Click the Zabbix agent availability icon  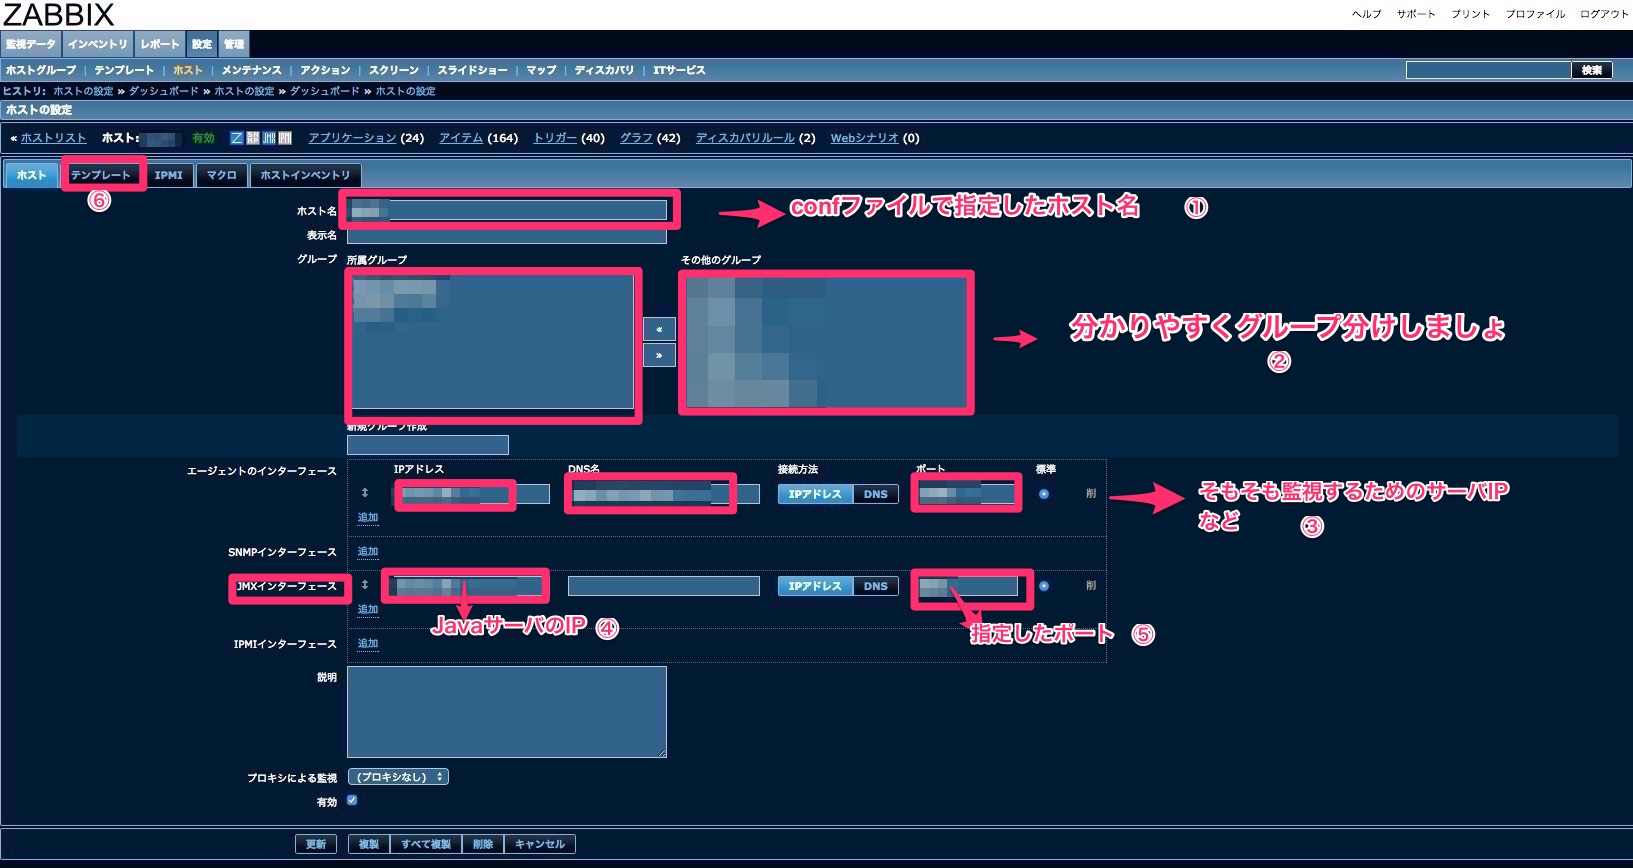click(x=237, y=138)
